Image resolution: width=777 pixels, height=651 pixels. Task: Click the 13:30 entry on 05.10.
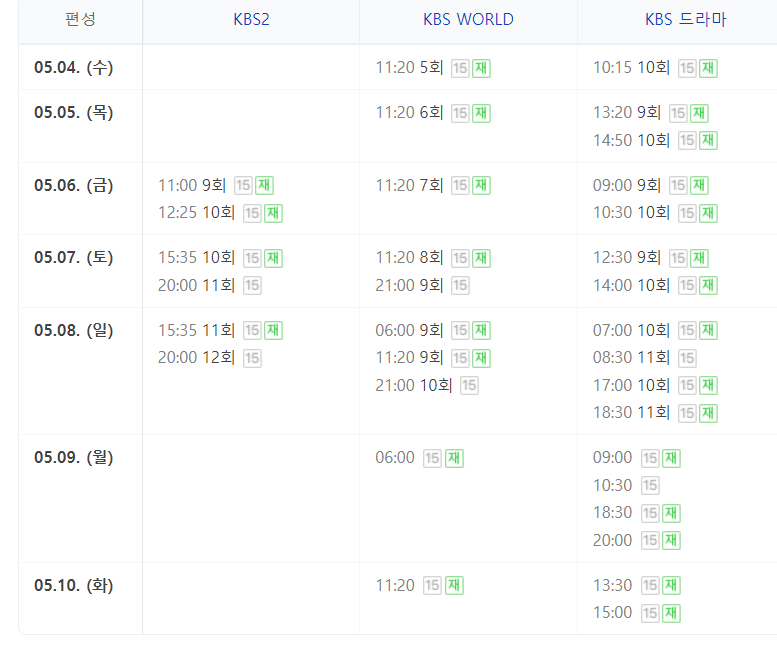pos(612,586)
